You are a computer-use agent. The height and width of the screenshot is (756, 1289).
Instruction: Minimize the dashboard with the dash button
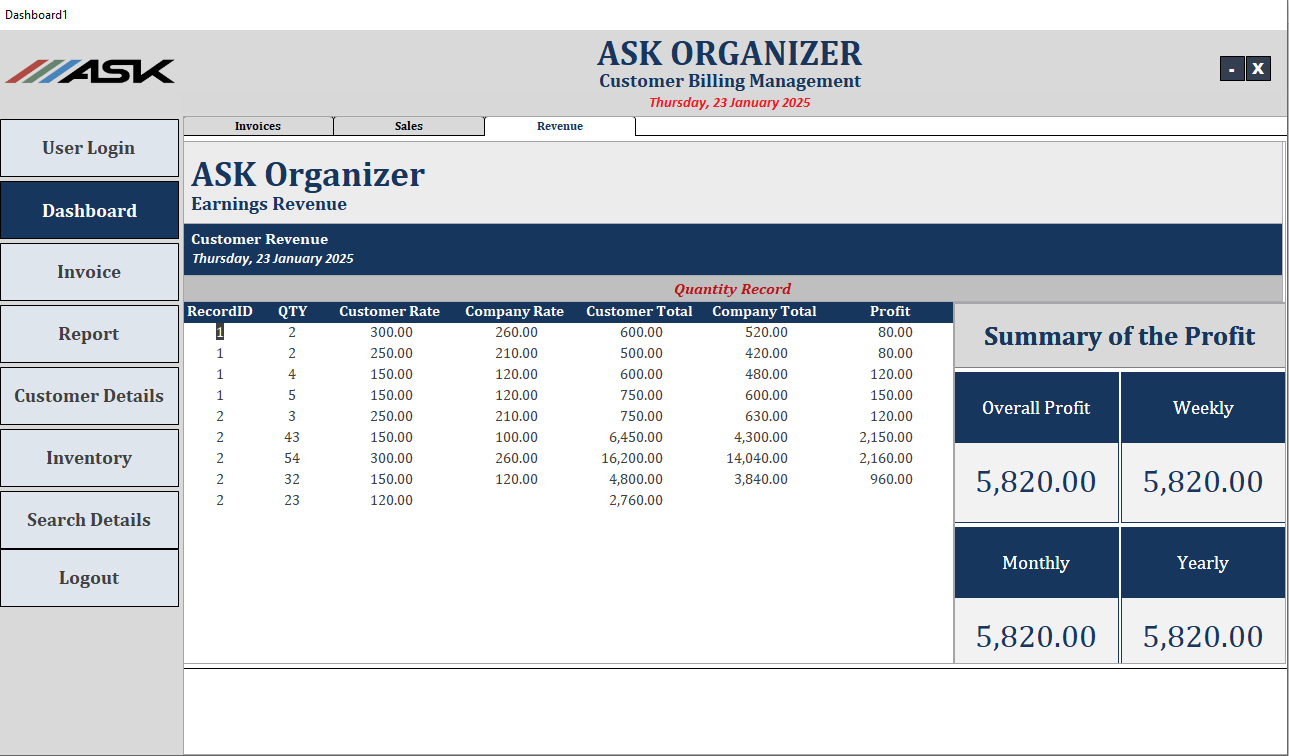[x=1232, y=69]
